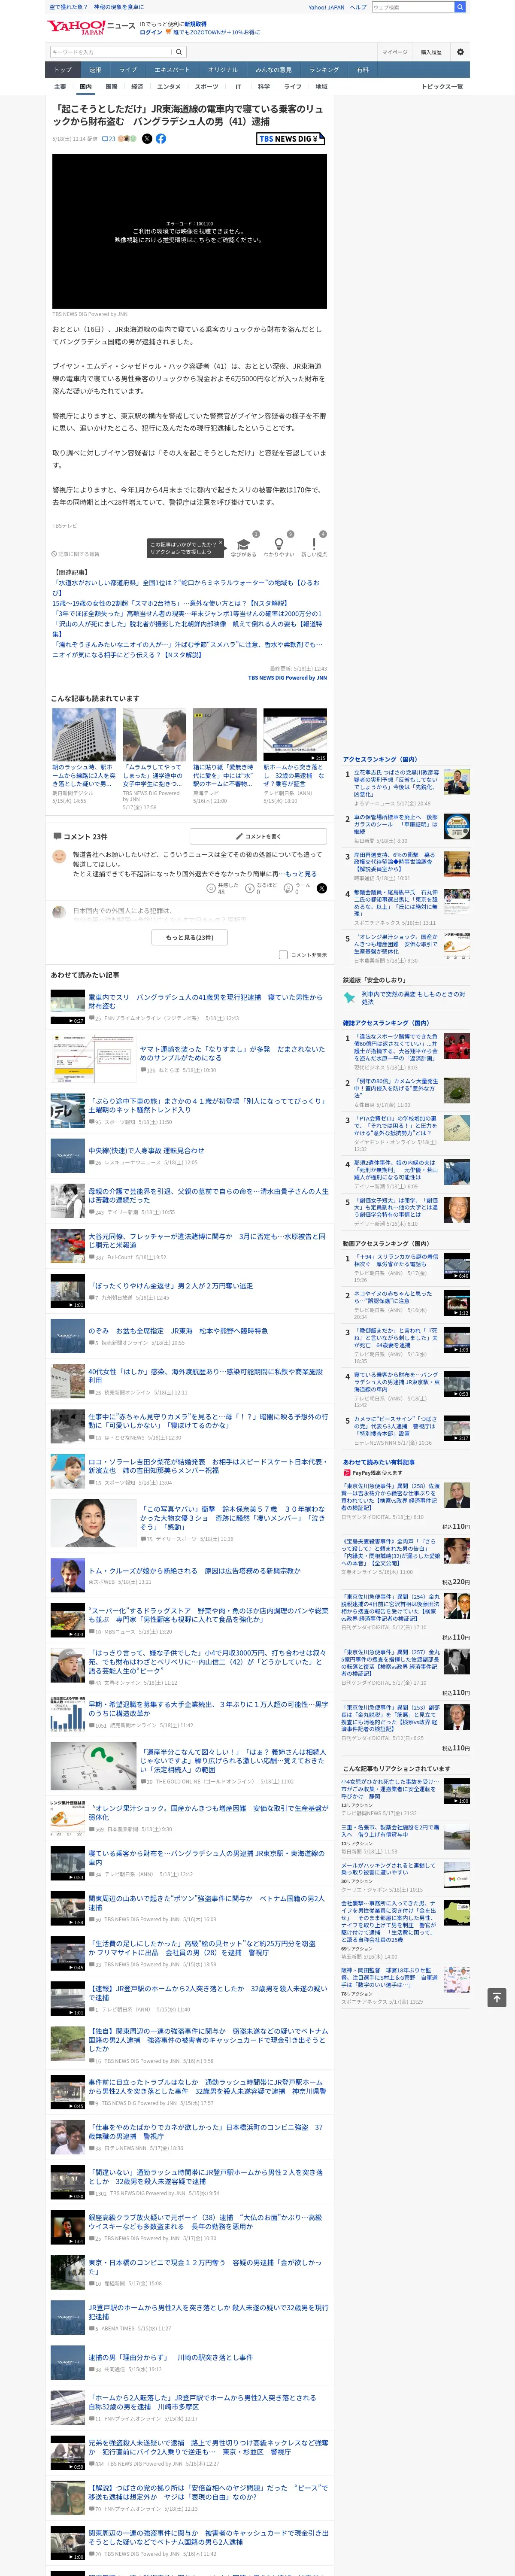
Task: Open 購入履歴 link
Action: [x=431, y=52]
